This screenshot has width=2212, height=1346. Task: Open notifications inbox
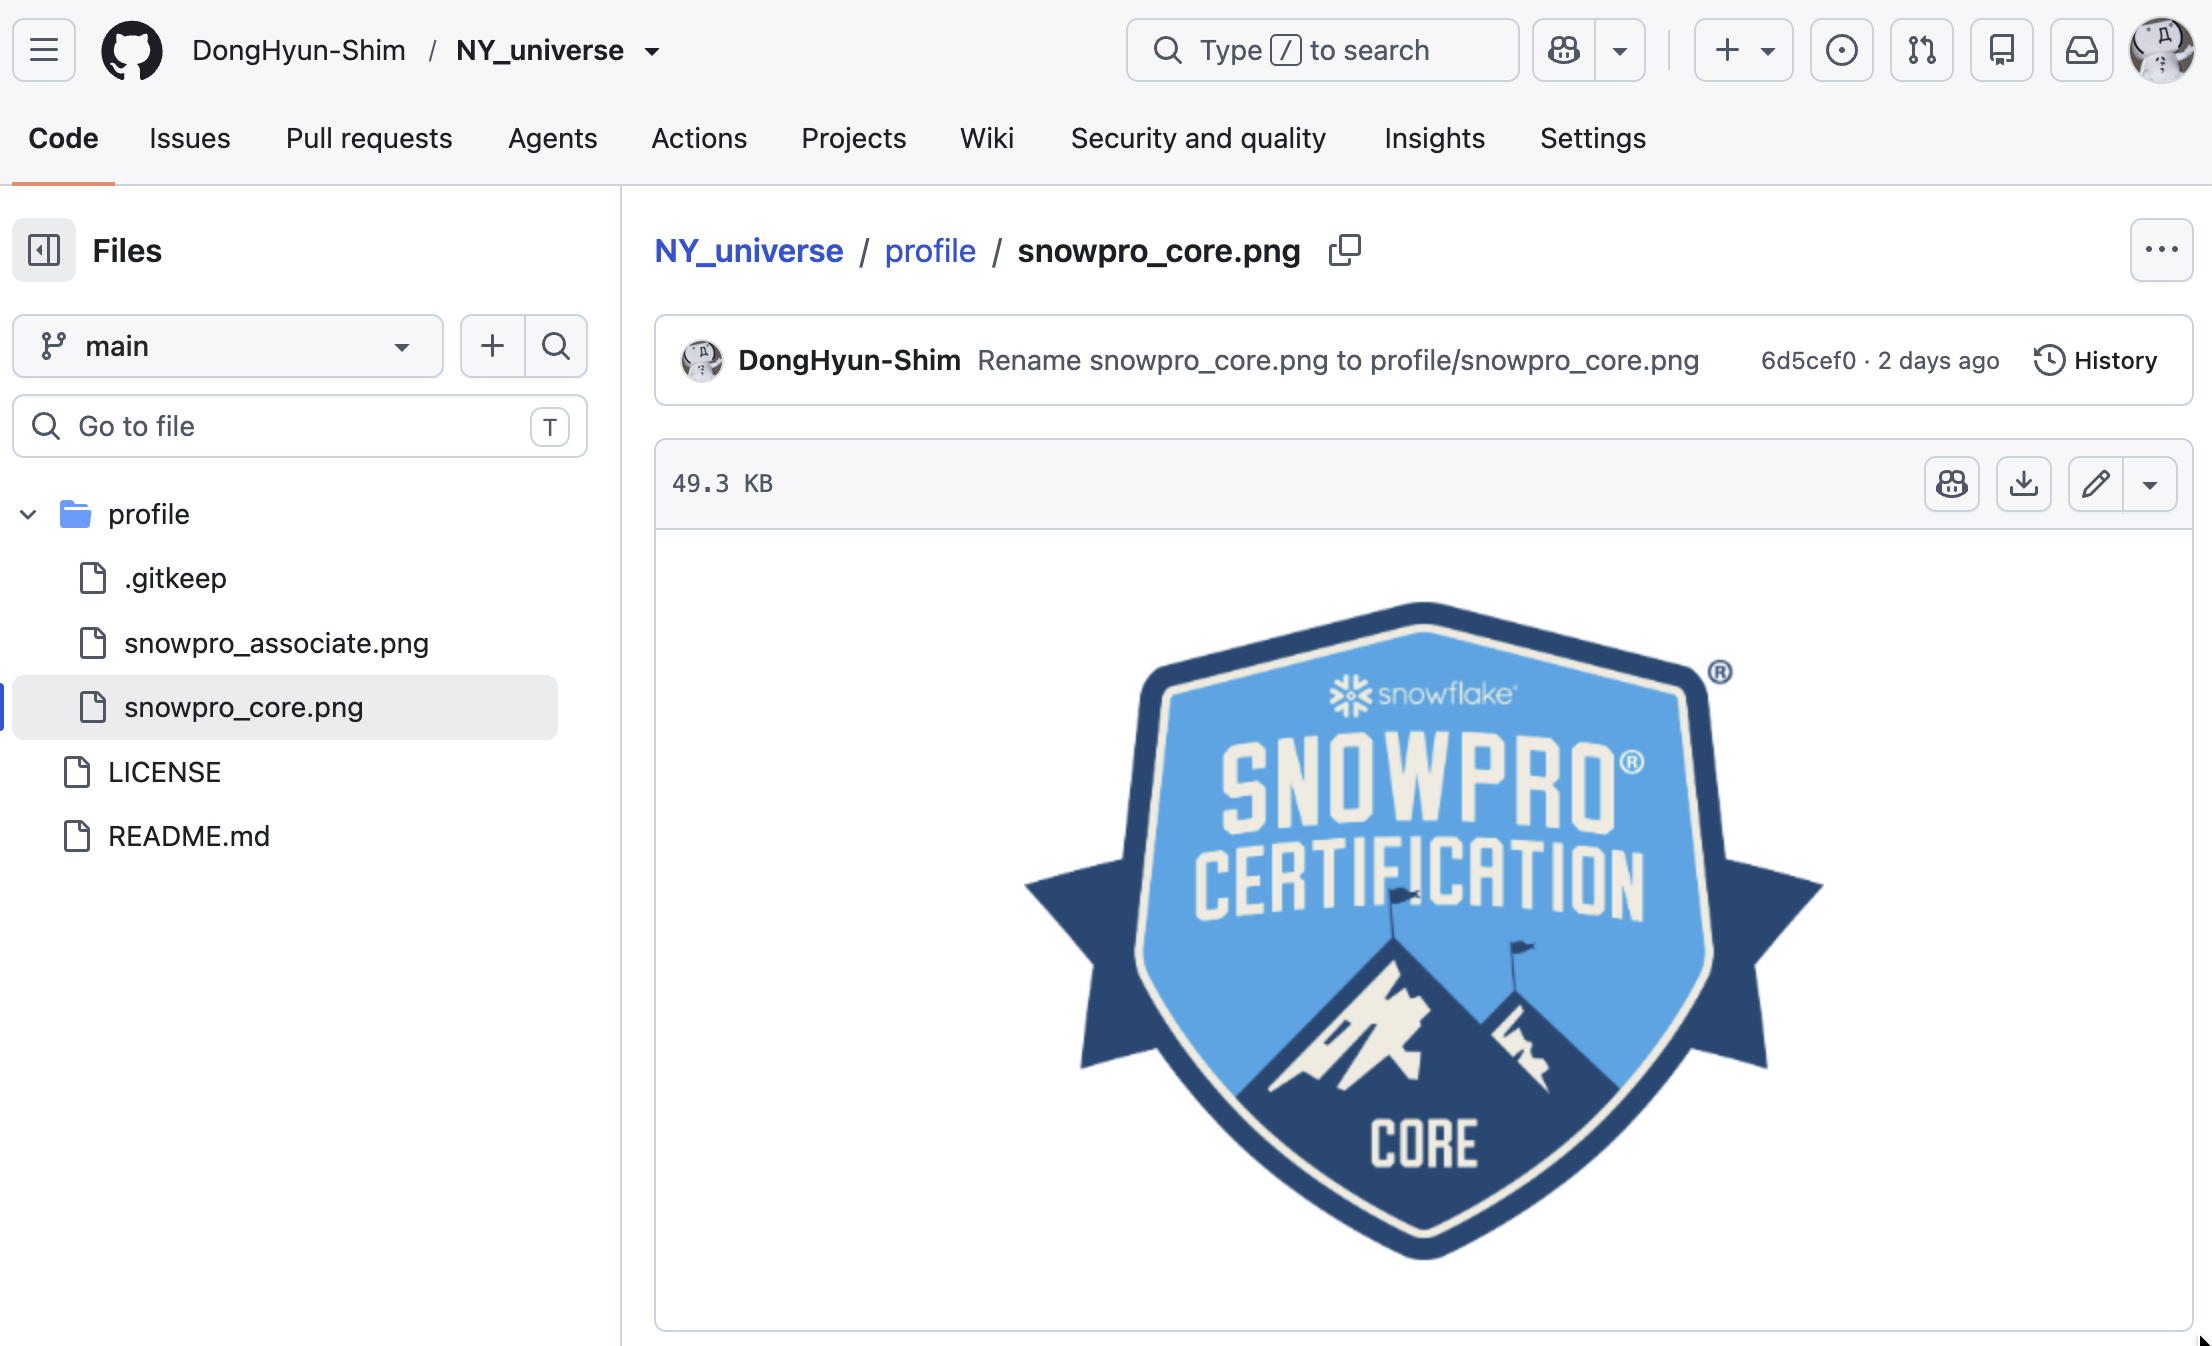[x=2082, y=50]
